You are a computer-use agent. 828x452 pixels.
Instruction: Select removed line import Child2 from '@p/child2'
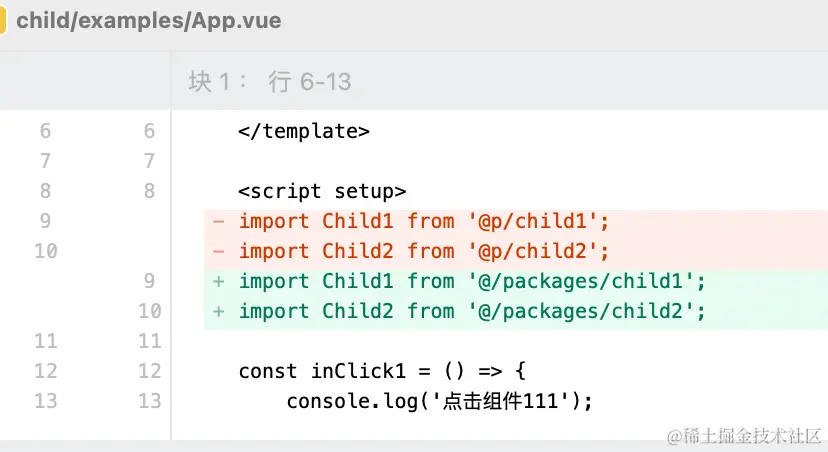[424, 251]
